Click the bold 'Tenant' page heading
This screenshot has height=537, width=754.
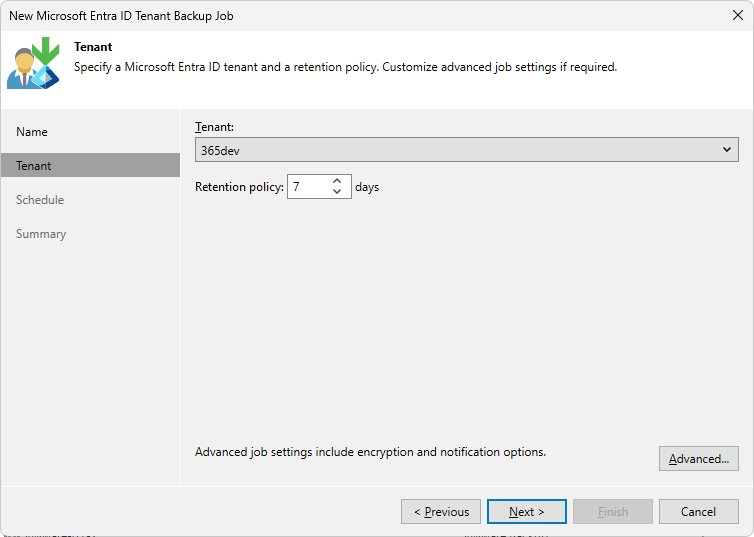[93, 47]
